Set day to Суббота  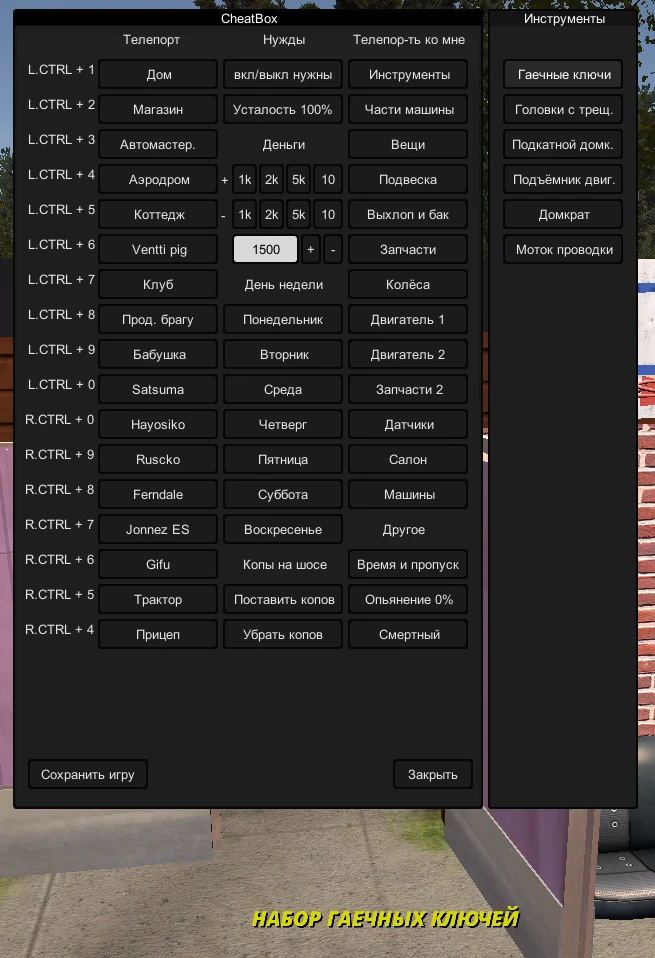tap(283, 494)
